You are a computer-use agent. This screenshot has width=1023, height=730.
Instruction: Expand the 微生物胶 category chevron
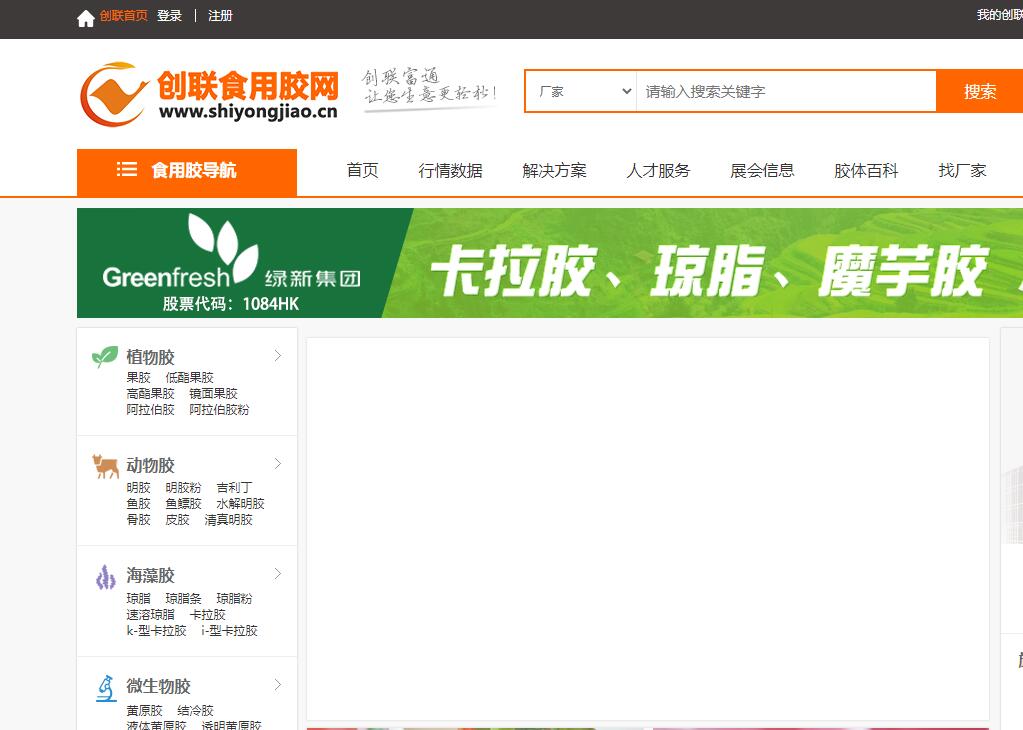pyautogui.click(x=278, y=685)
